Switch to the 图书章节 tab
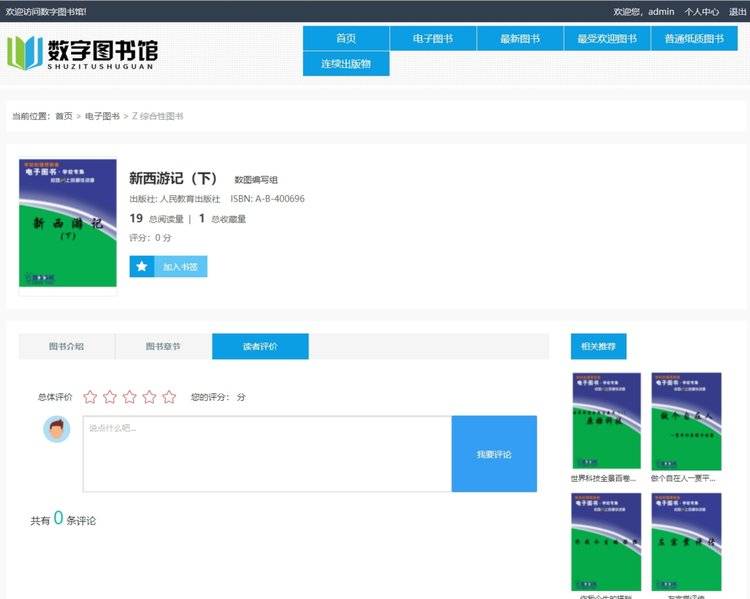 (163, 346)
